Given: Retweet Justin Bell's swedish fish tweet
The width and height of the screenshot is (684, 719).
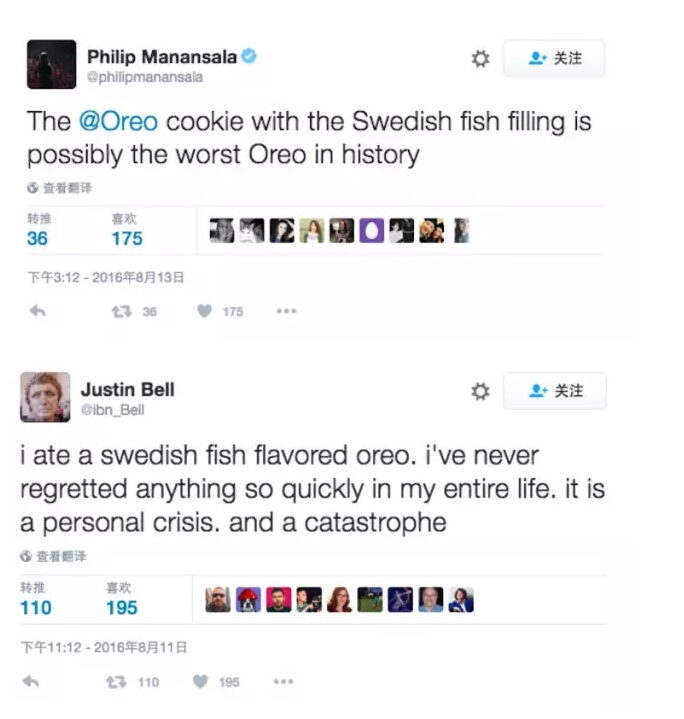Looking at the screenshot, I should (116, 682).
